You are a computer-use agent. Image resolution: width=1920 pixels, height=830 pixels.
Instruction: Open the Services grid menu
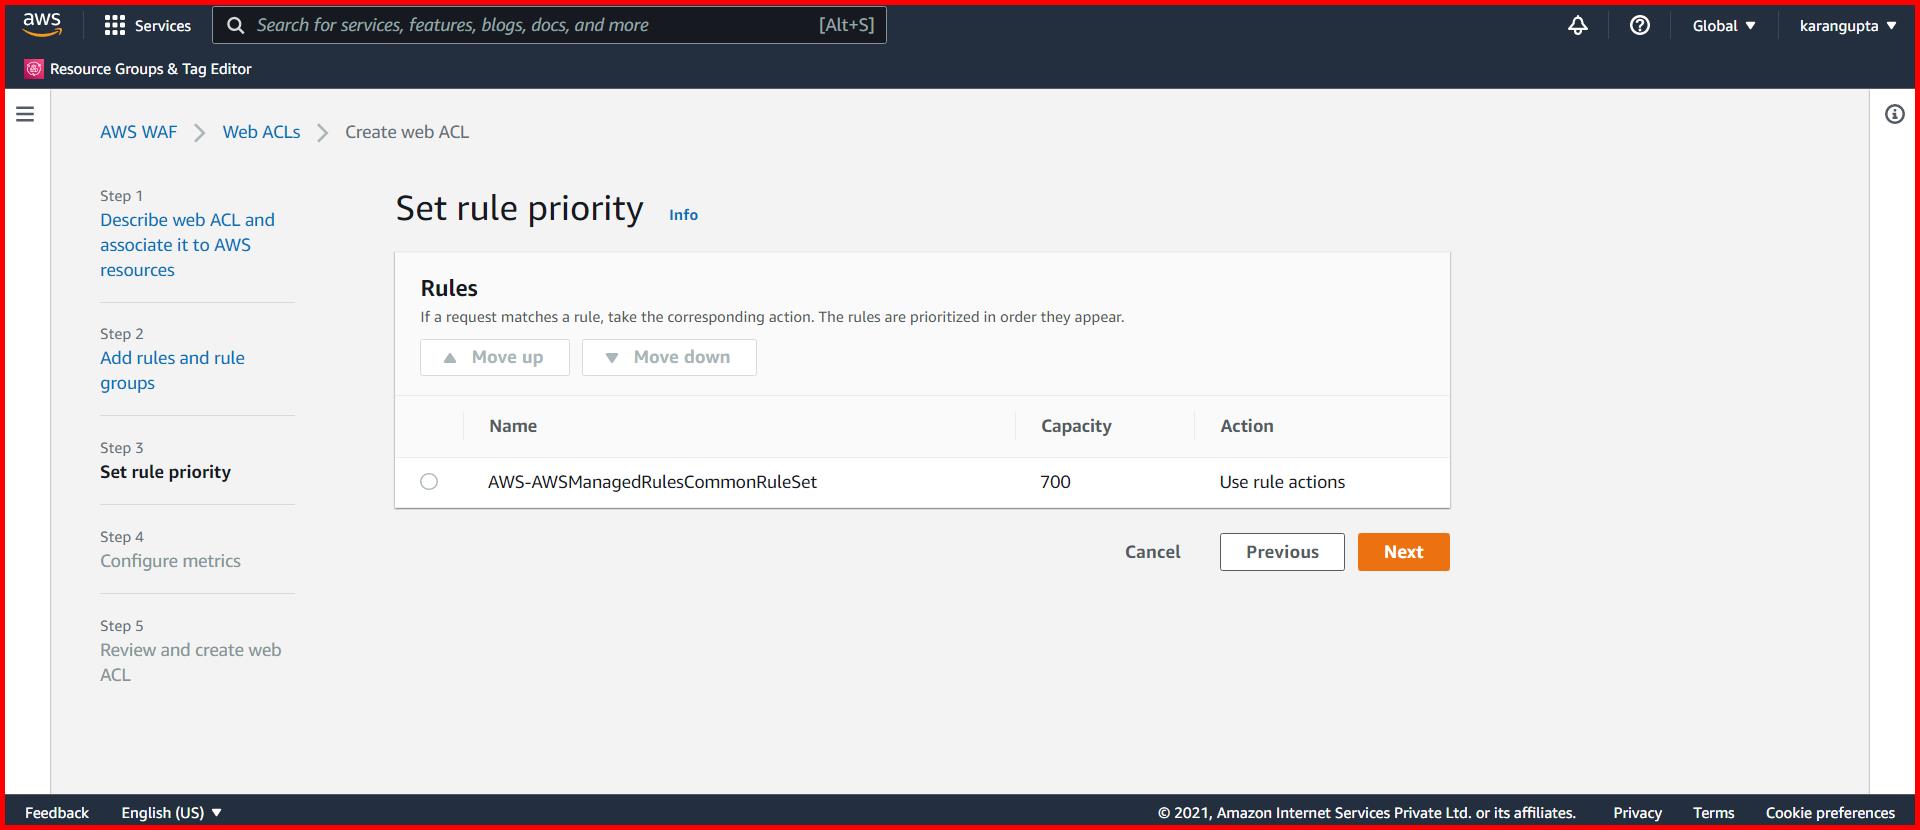coord(115,25)
